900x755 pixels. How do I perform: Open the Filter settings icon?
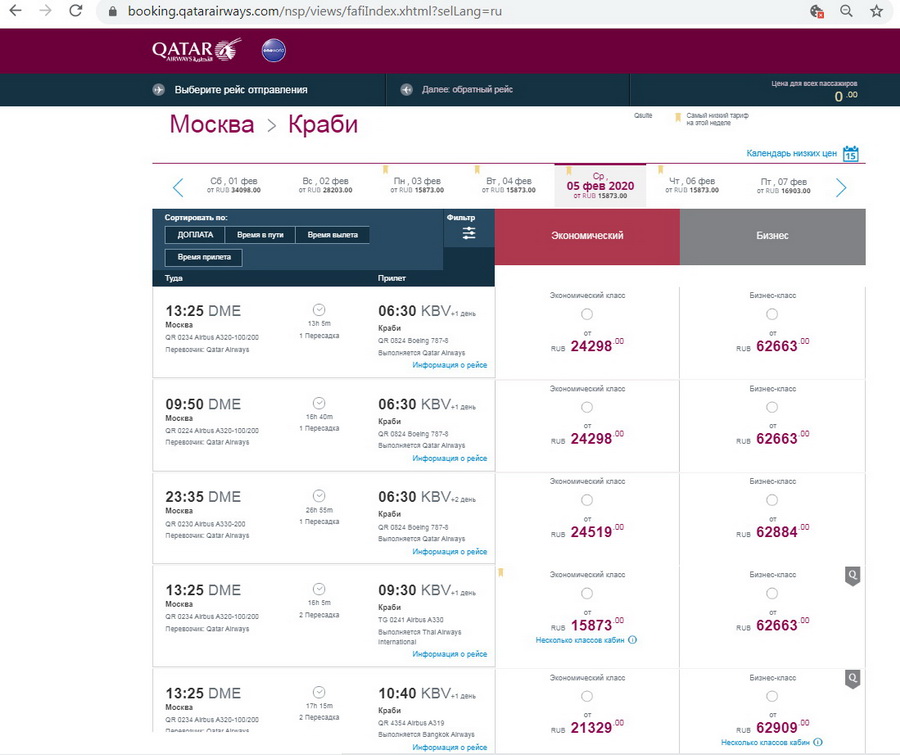coord(468,233)
